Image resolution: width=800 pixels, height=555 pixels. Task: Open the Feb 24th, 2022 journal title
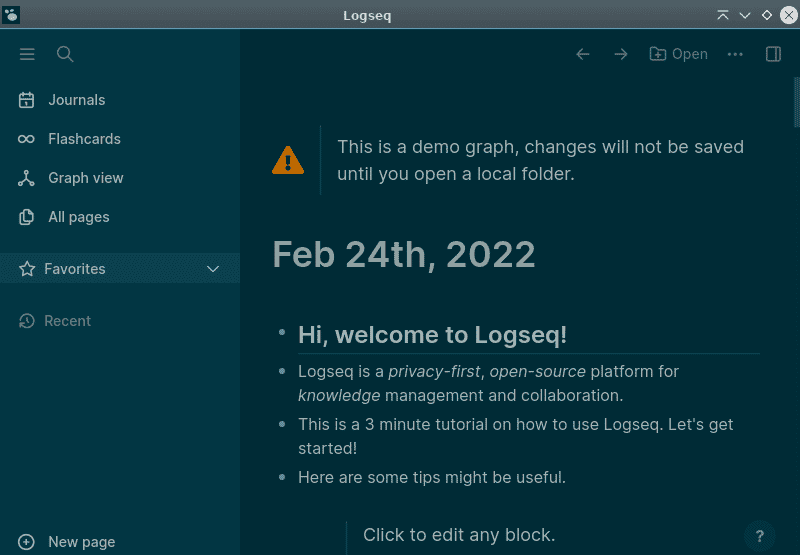[x=404, y=254]
